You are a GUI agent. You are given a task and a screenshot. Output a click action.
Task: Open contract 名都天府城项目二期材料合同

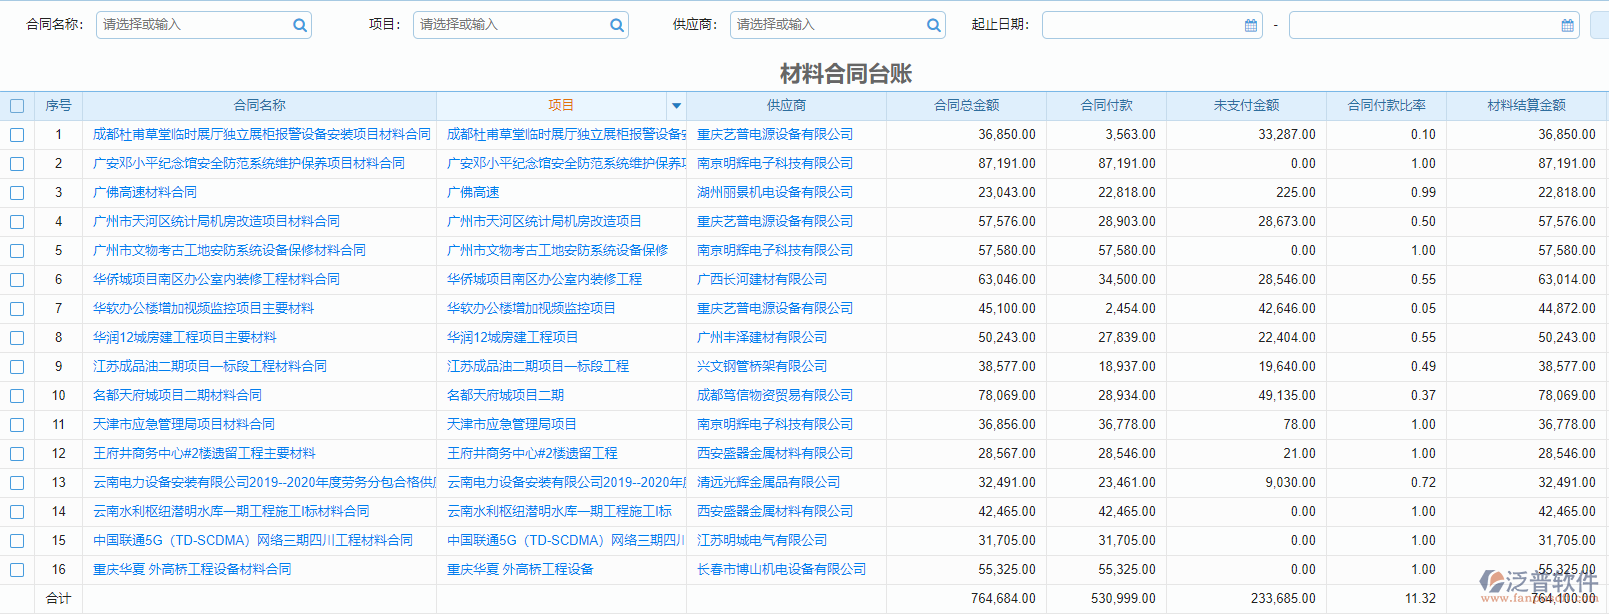[x=177, y=395]
